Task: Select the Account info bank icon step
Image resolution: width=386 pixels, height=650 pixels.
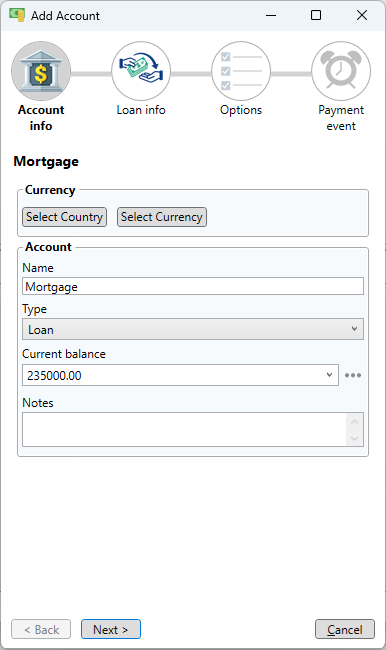Action: (x=41, y=71)
